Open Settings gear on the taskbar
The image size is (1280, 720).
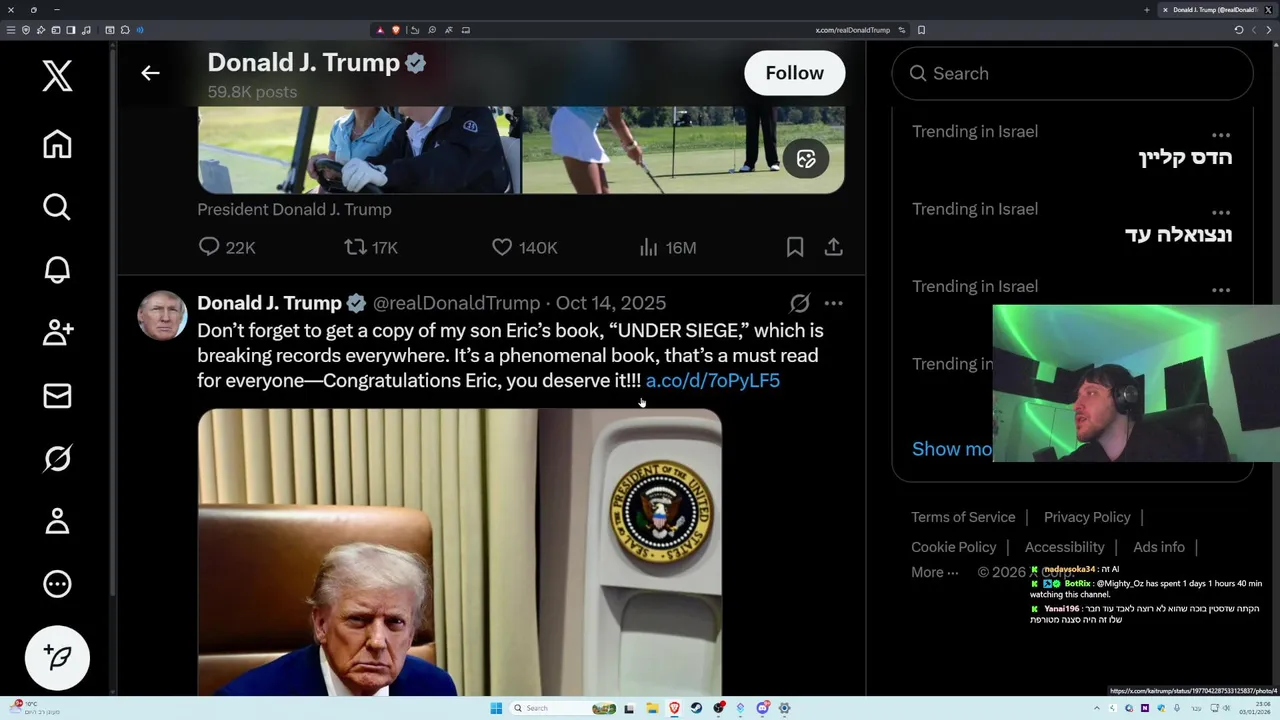click(784, 708)
